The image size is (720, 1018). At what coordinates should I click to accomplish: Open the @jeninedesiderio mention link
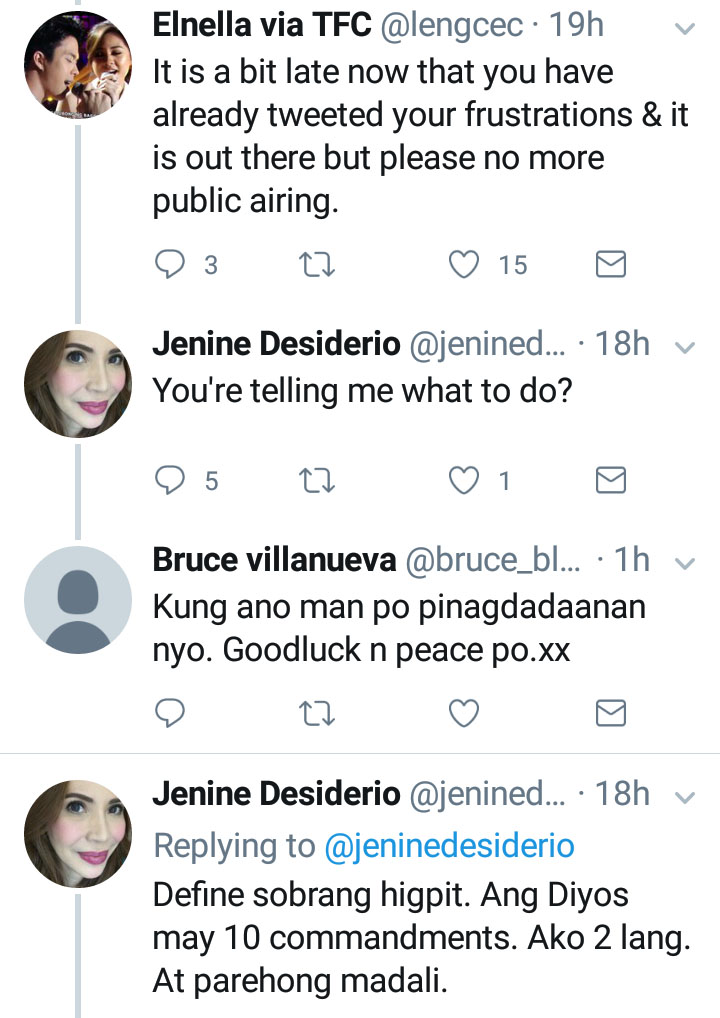(x=449, y=846)
